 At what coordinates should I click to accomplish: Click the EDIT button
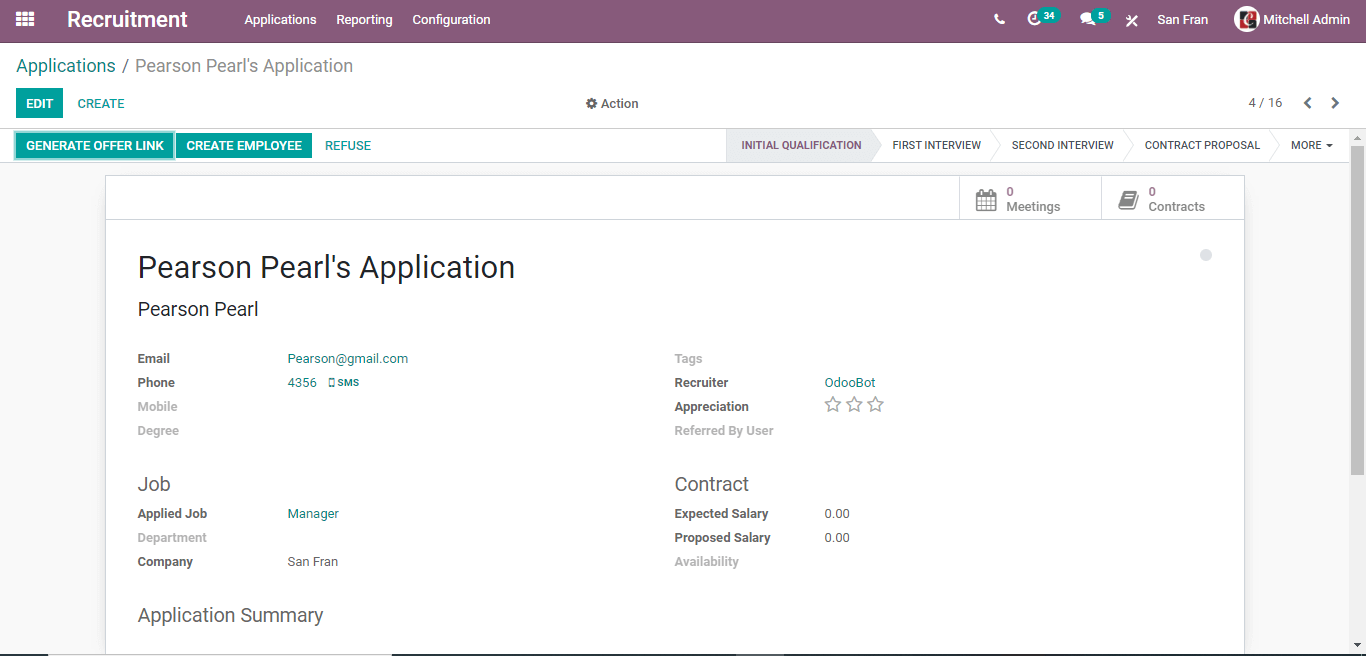click(39, 103)
